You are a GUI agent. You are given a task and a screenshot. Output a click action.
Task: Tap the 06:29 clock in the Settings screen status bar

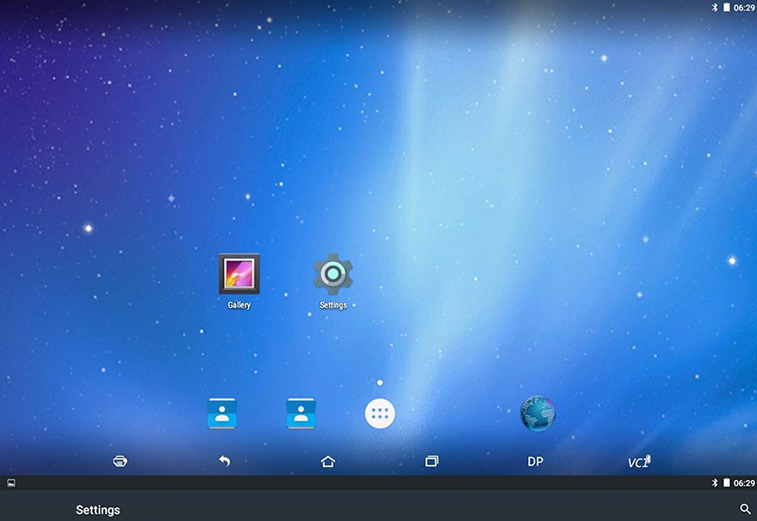(x=744, y=483)
